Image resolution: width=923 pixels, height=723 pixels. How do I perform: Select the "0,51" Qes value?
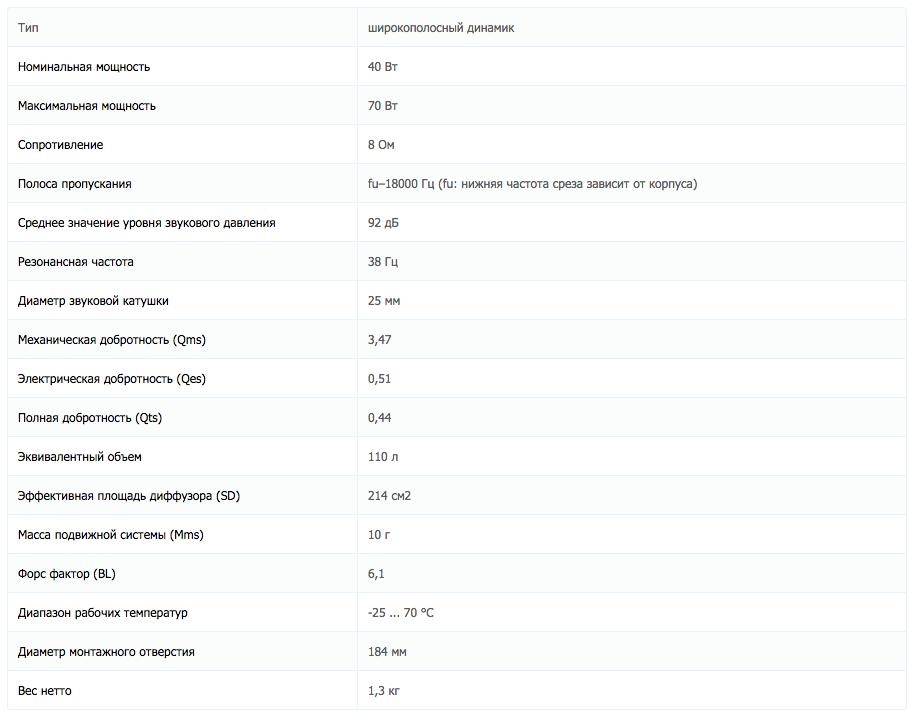point(380,379)
